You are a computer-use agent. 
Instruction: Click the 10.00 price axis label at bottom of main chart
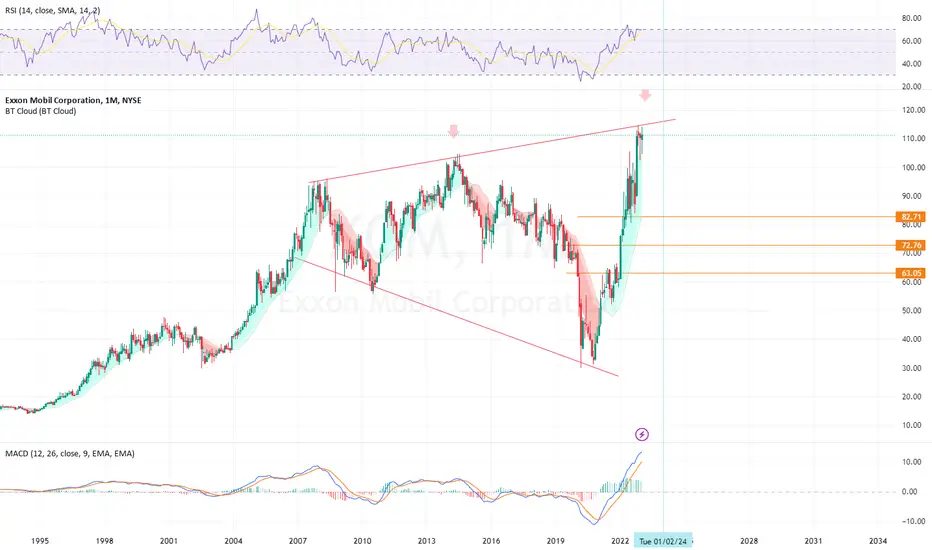click(x=914, y=426)
